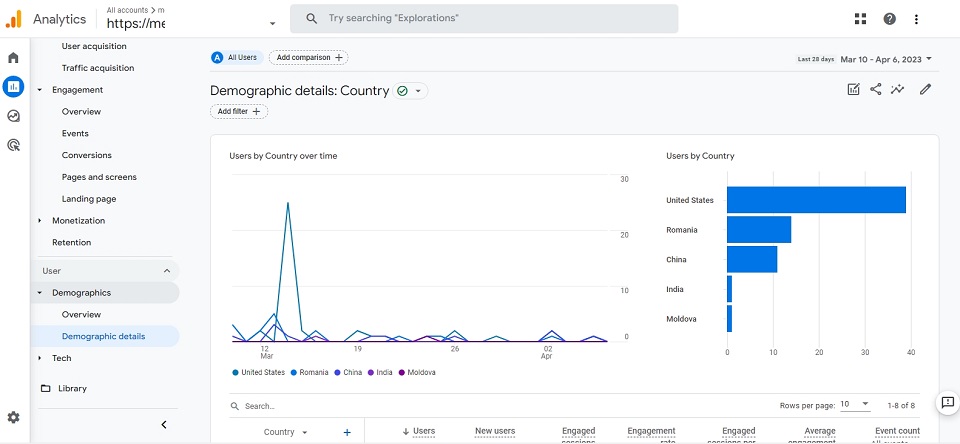Open the Explore icon in left rail
The height and width of the screenshot is (444, 960).
(x=13, y=116)
